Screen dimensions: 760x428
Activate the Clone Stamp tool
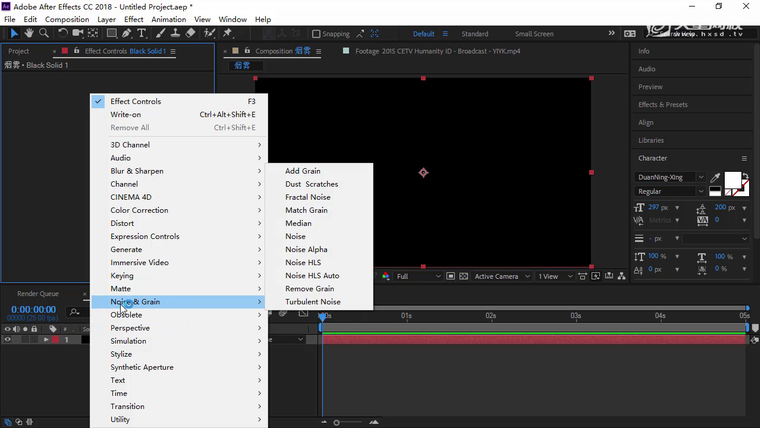point(175,33)
